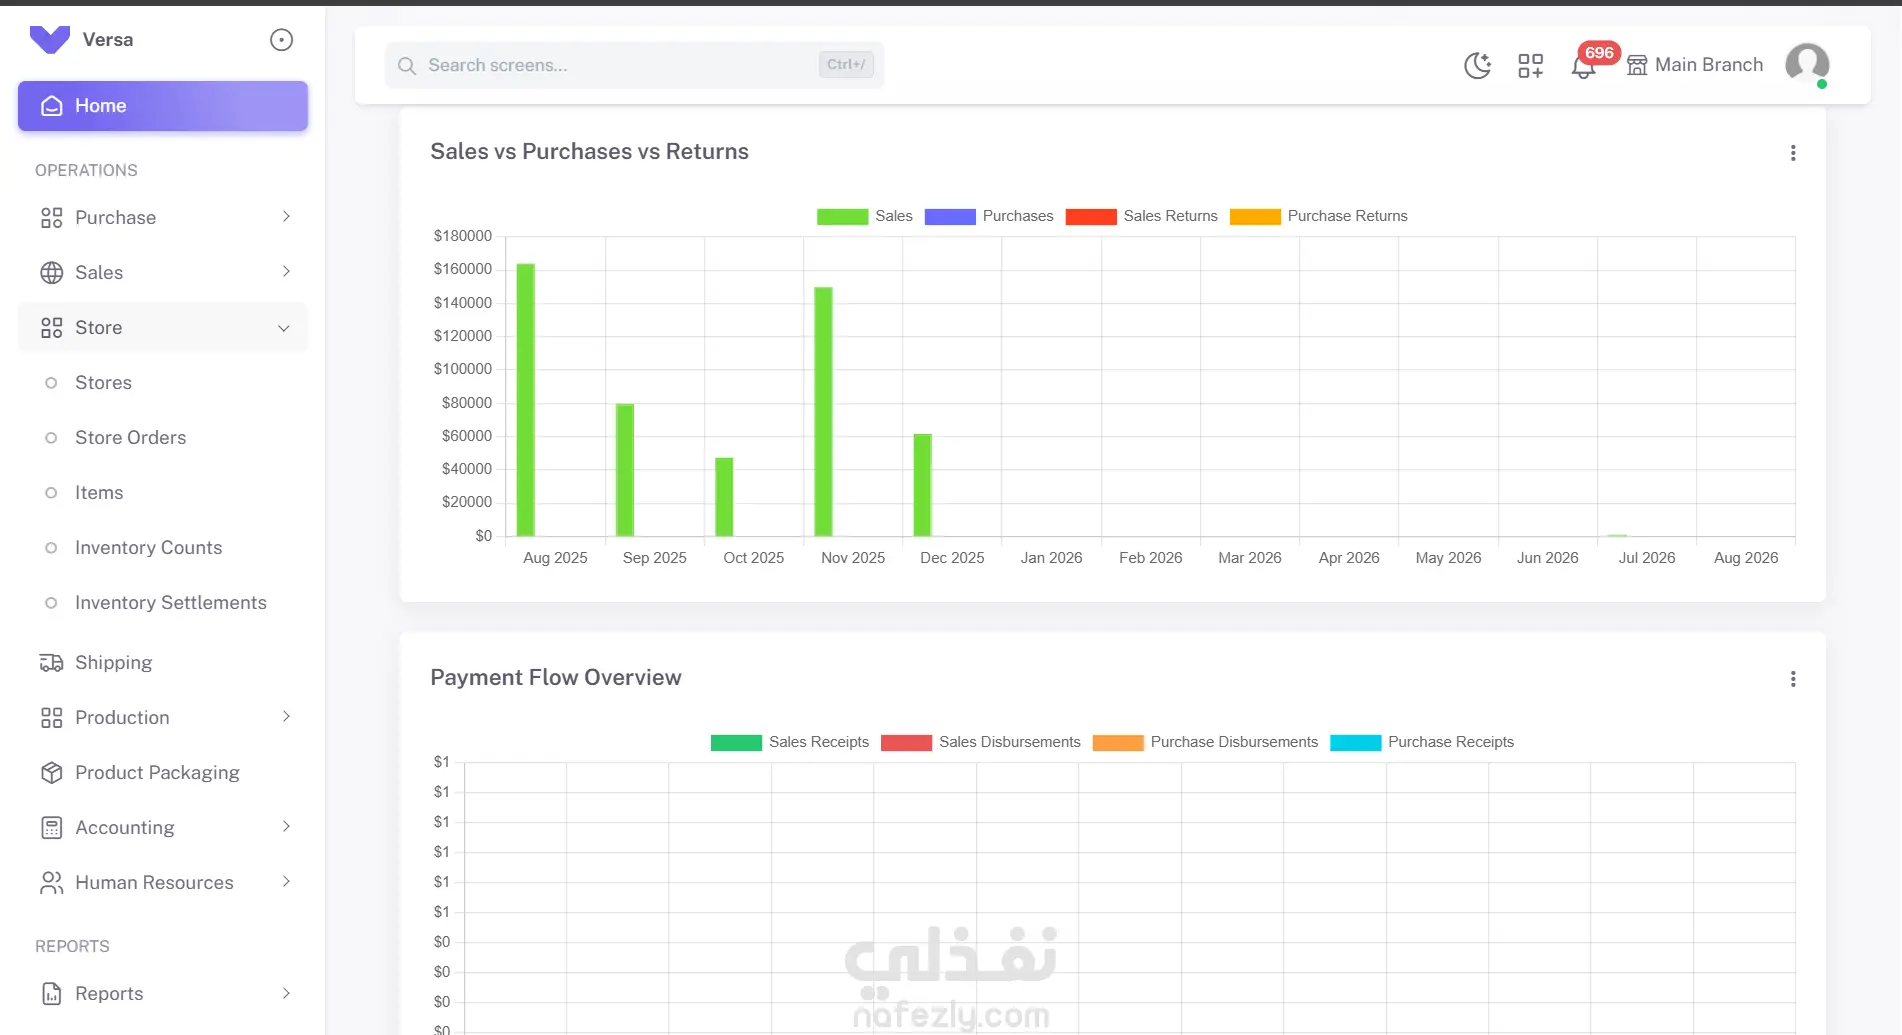Image resolution: width=1902 pixels, height=1035 pixels.
Task: Collapse the Store menu section
Action: pyautogui.click(x=163, y=328)
